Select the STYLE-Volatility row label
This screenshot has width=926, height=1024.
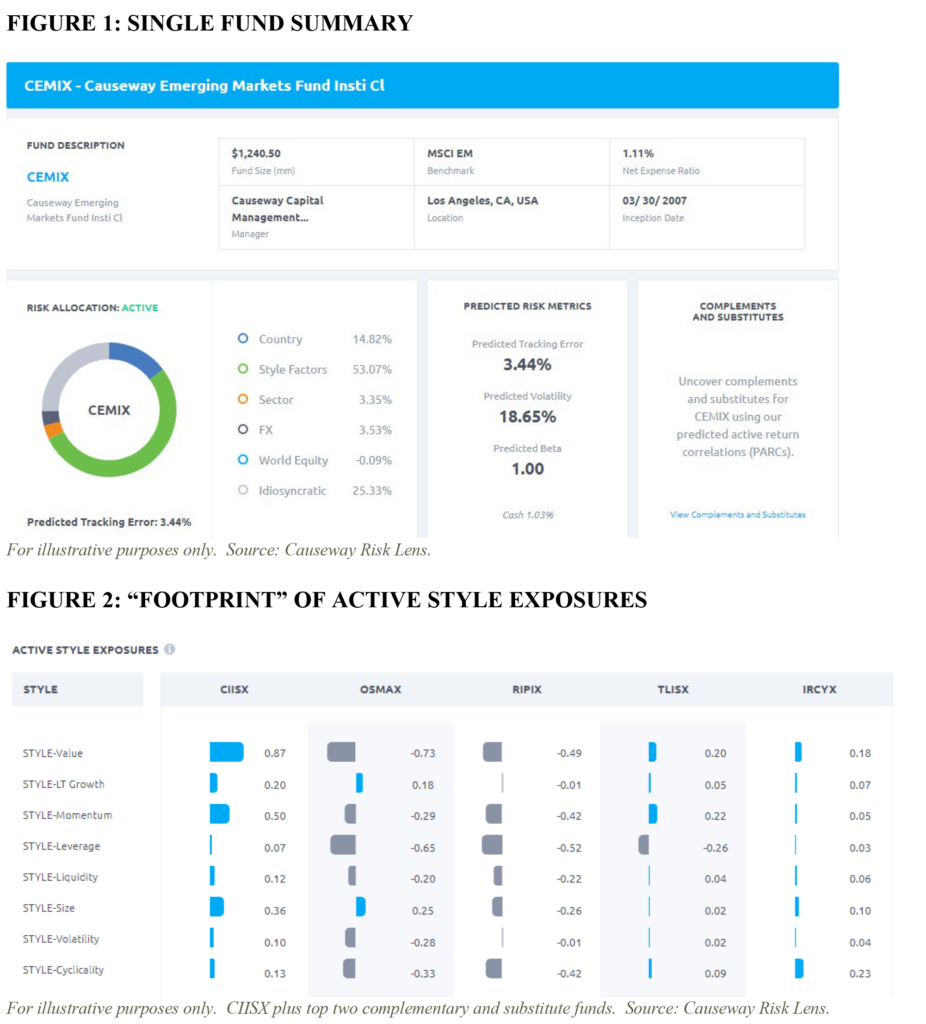(61, 939)
